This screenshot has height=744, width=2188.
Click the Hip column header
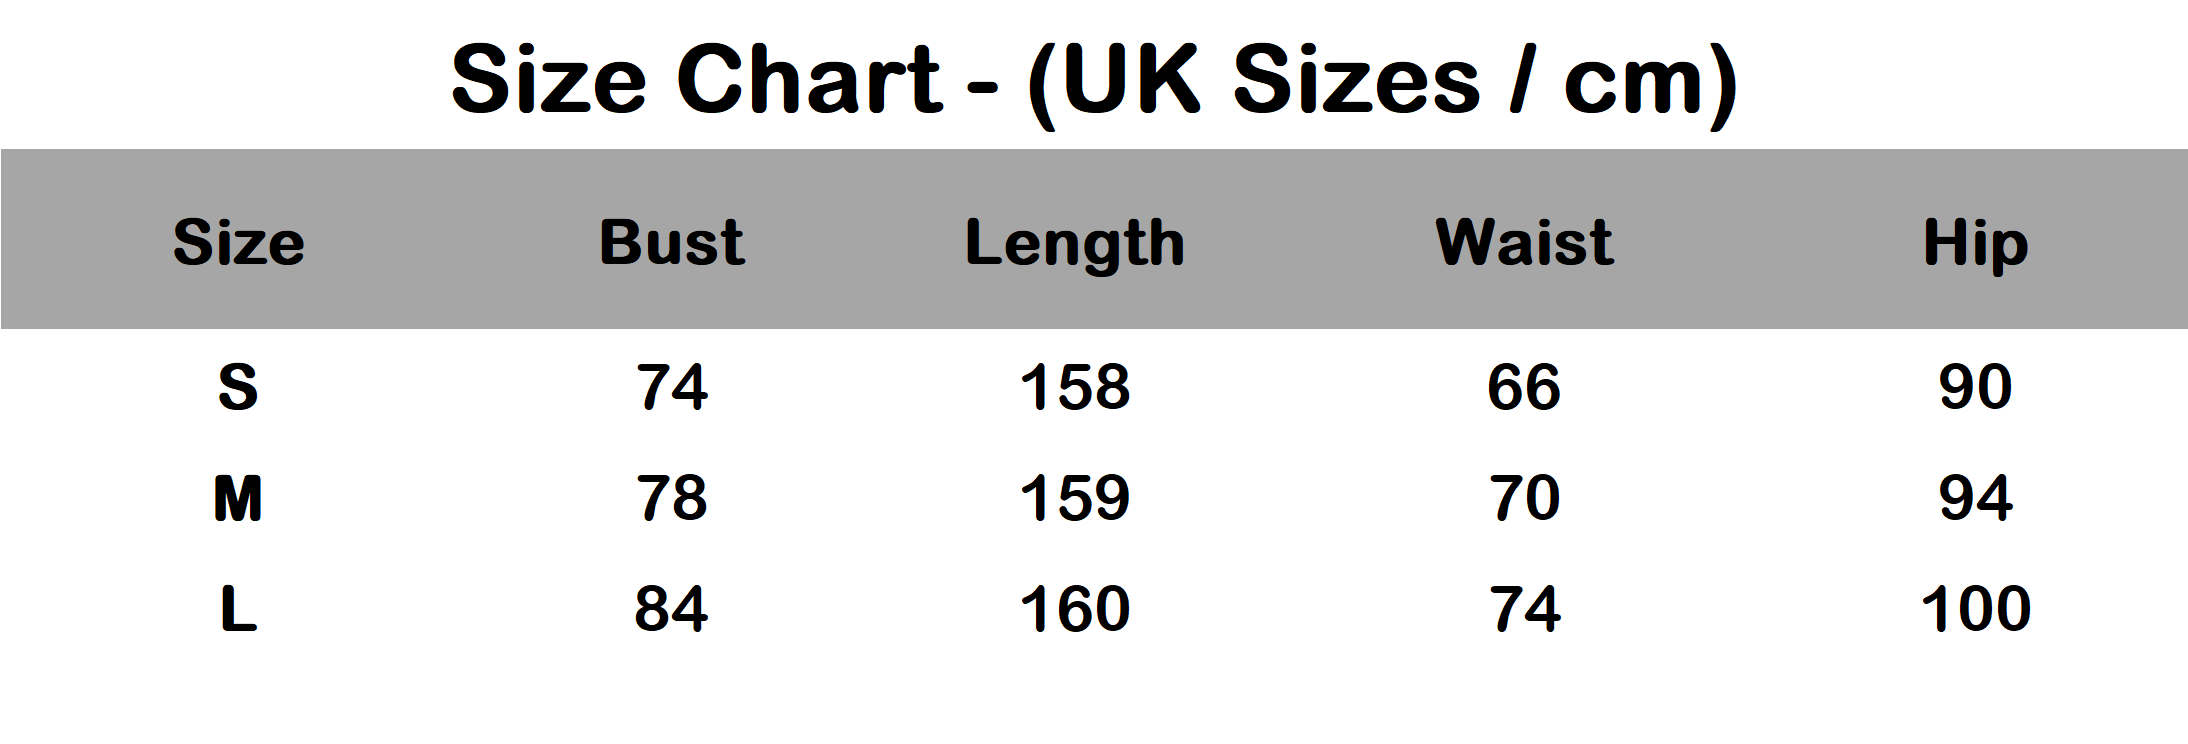[1975, 244]
